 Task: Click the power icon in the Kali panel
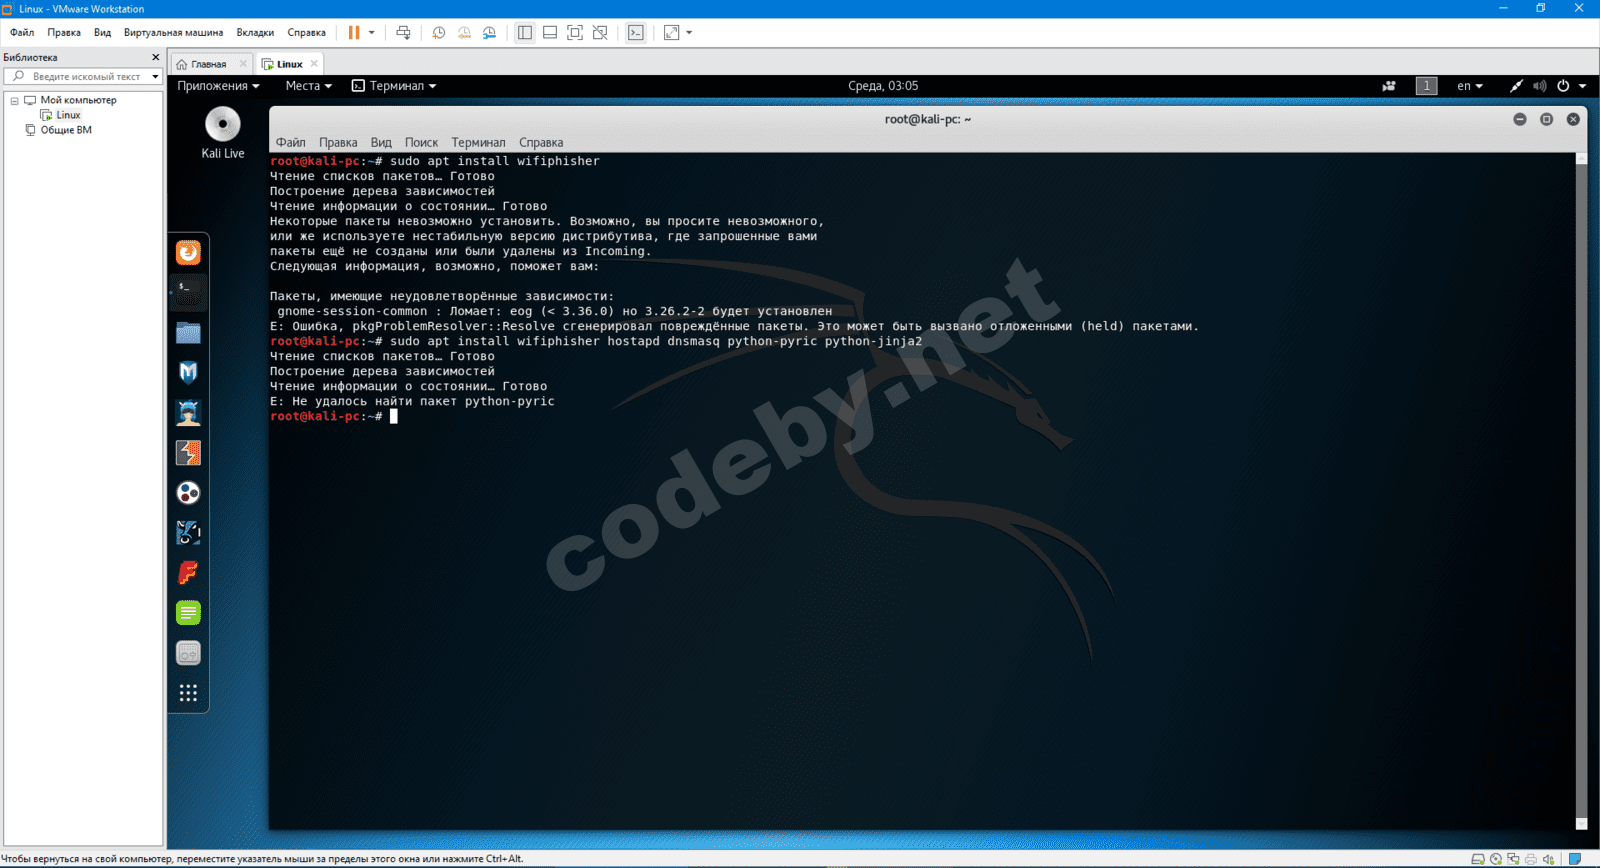(x=1563, y=86)
